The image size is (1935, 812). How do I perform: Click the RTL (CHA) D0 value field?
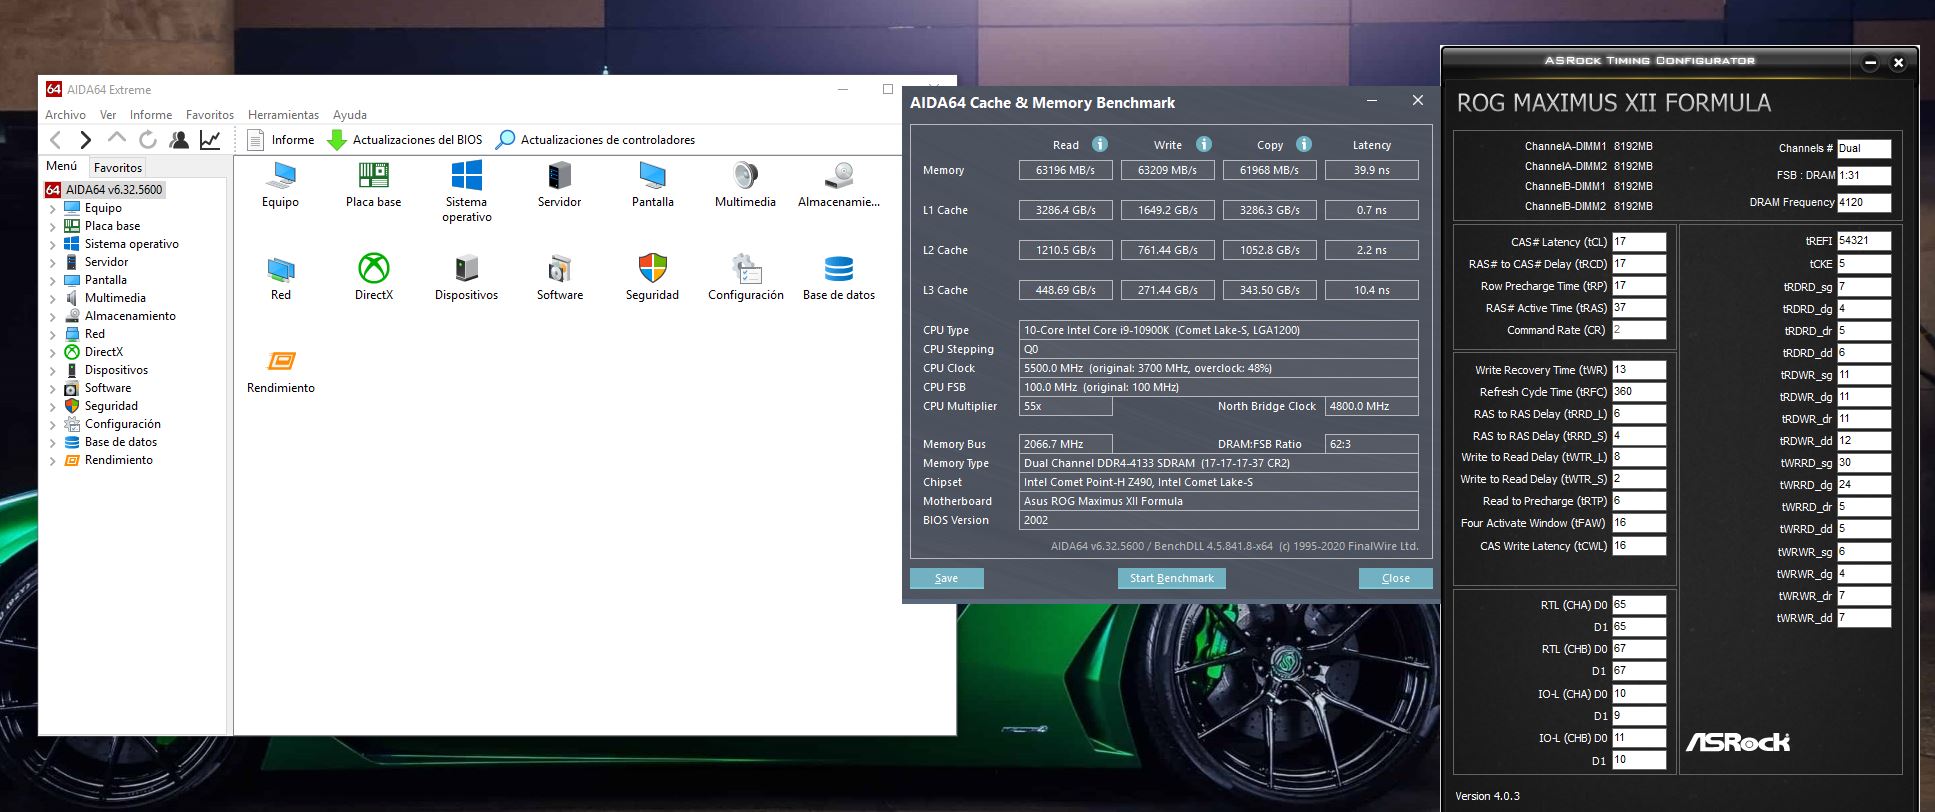pos(1639,605)
